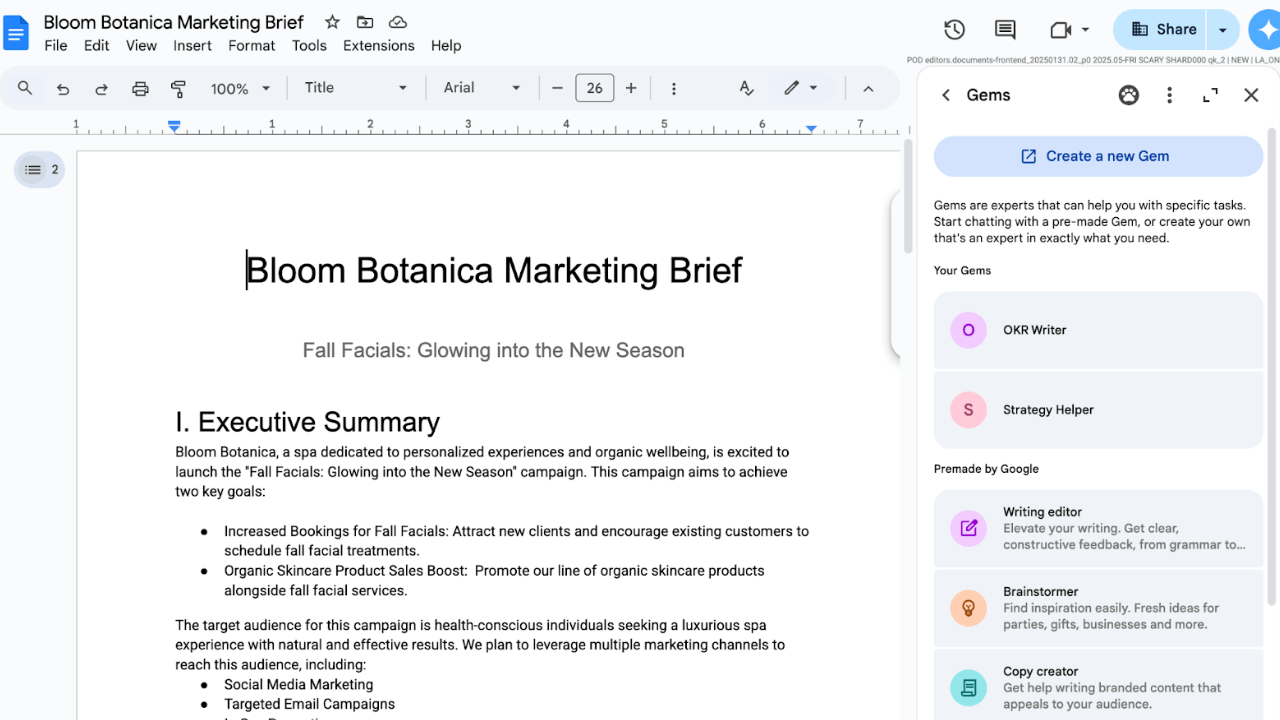
Task: Click the undo icon
Action: (62, 88)
